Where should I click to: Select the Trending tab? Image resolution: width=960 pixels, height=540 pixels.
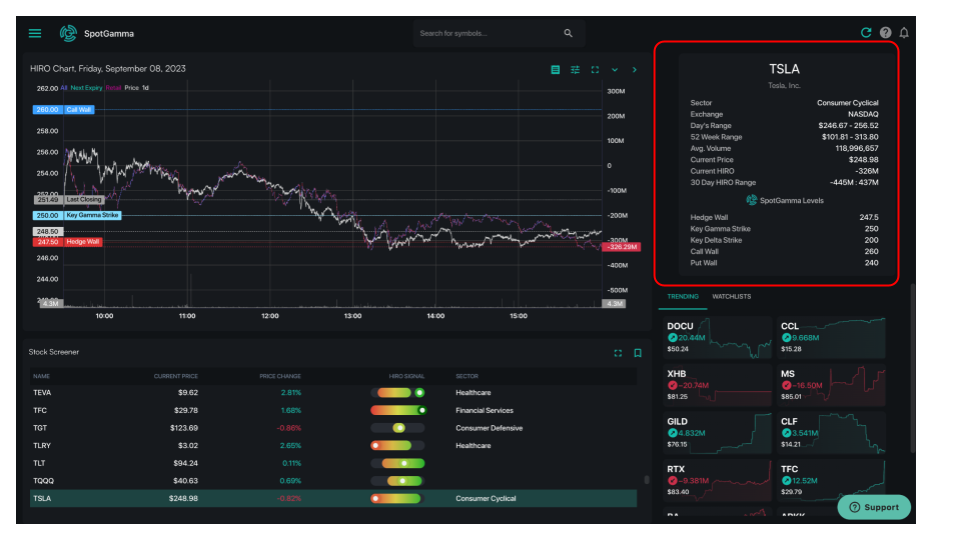683,296
